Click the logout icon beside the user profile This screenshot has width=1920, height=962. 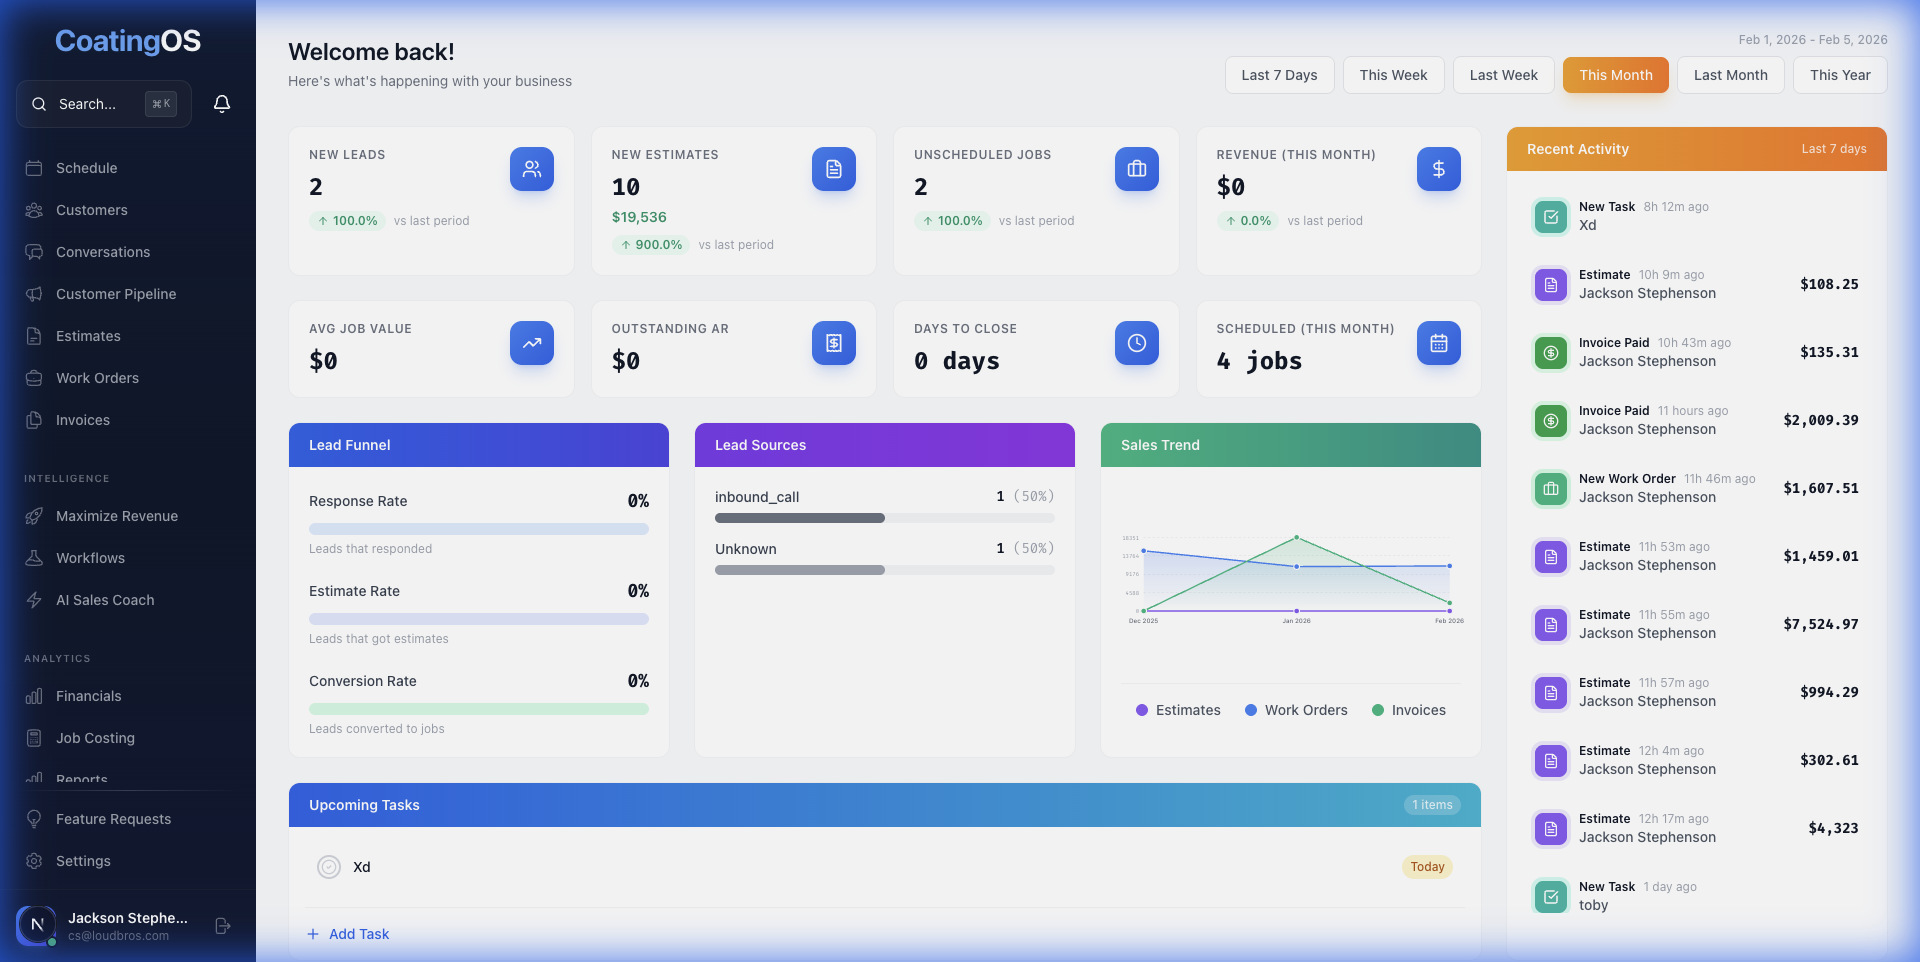[x=223, y=926]
